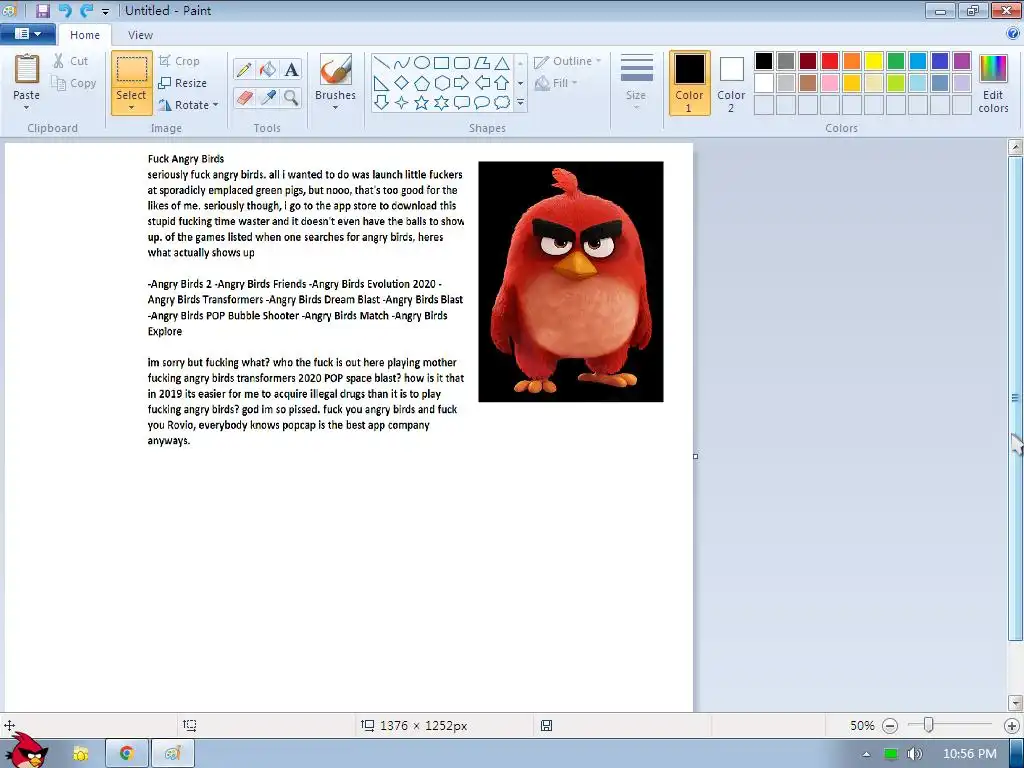Open the Resize dialog button
Viewport: 1024px width, 768px height.
tap(183, 83)
